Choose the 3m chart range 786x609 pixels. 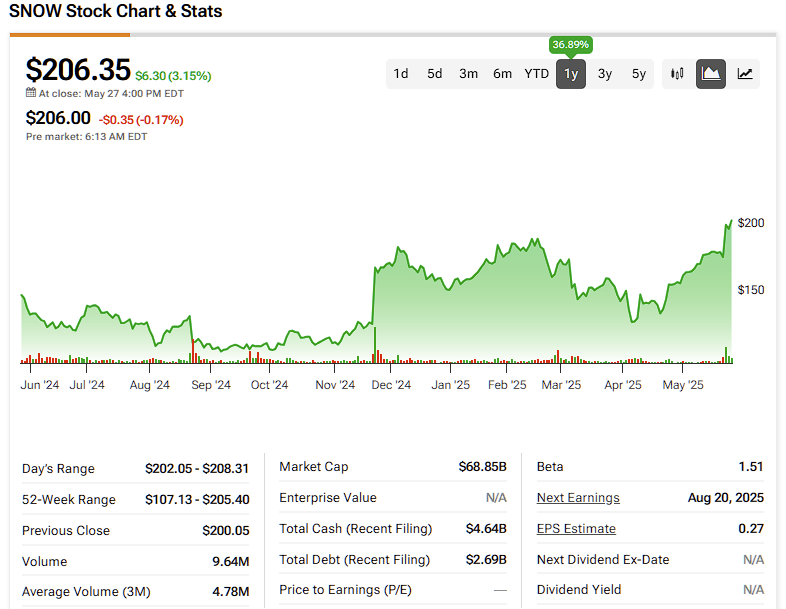(x=468, y=74)
